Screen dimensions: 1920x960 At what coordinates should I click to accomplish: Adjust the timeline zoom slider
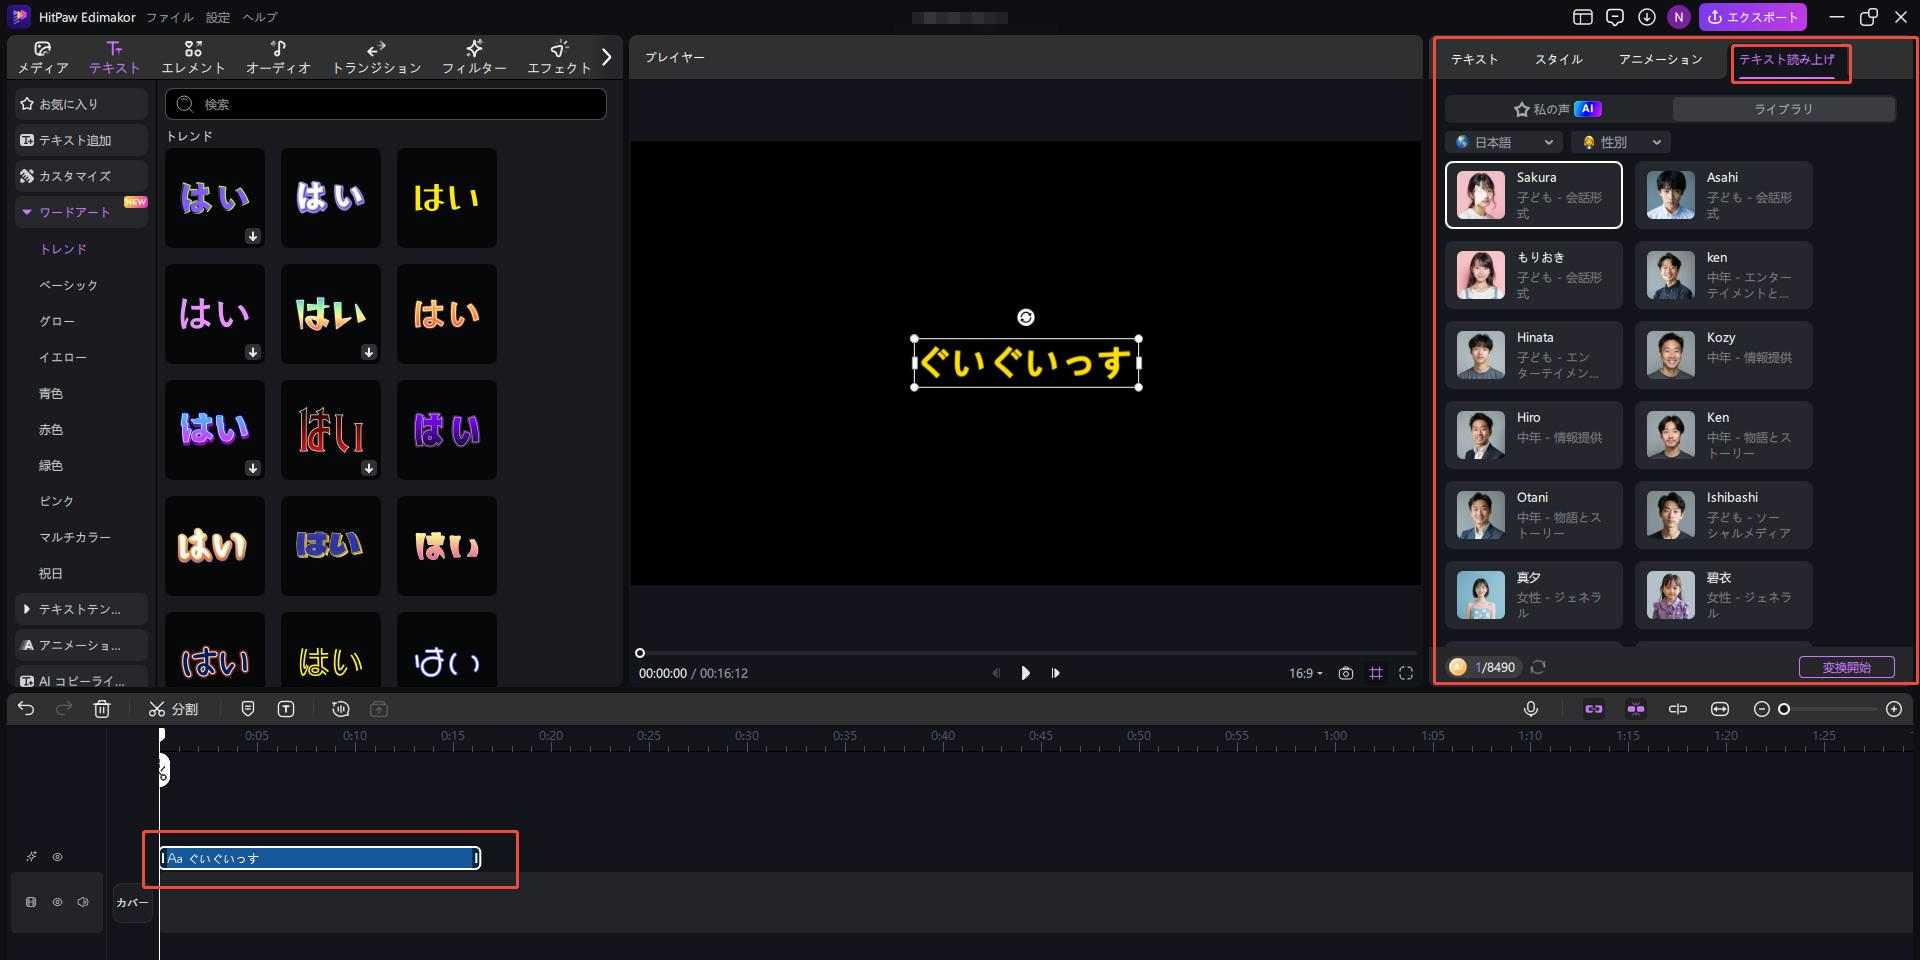(x=1784, y=709)
